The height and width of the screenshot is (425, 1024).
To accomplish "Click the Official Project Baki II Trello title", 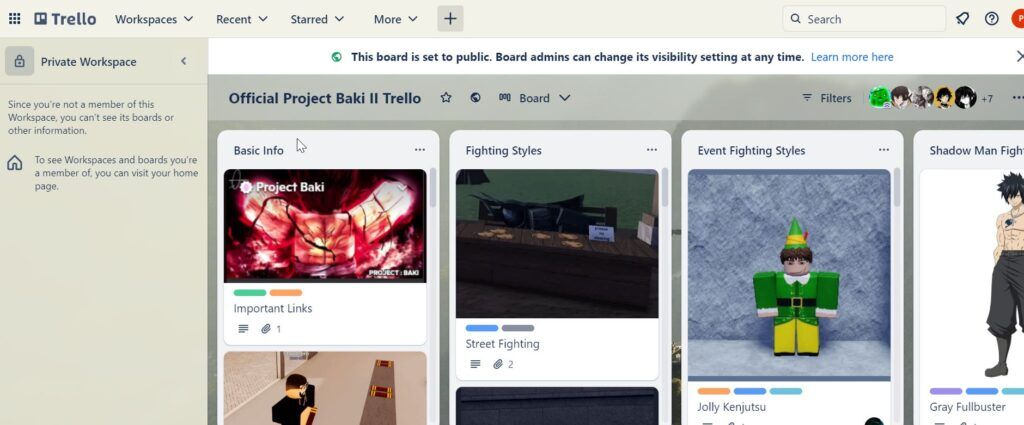I will pyautogui.click(x=325, y=98).
